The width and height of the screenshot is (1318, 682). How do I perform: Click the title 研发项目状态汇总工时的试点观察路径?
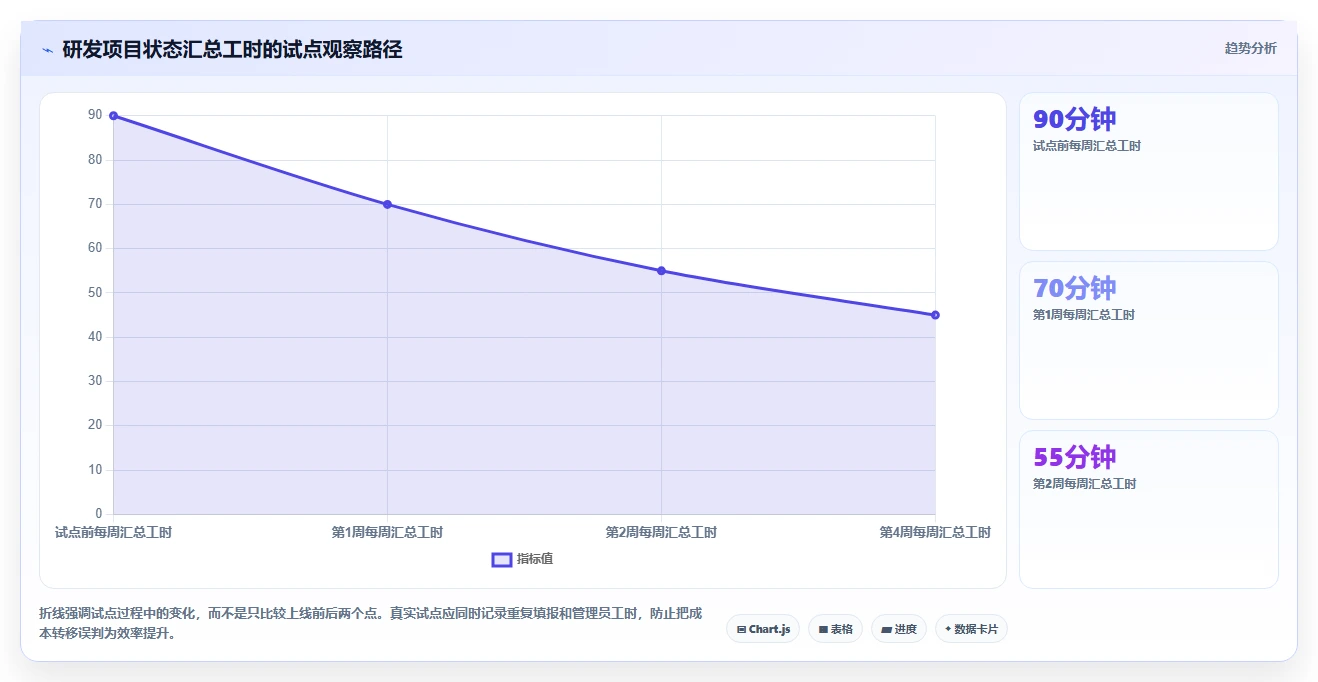[x=232, y=49]
